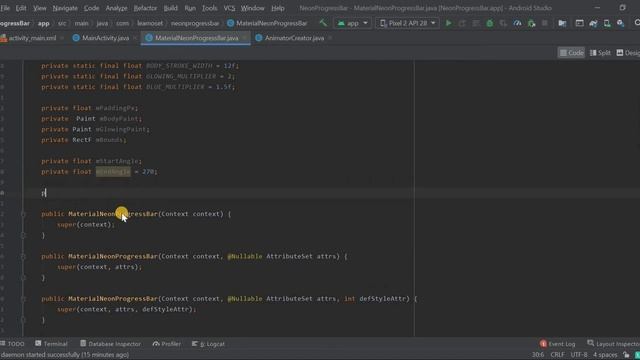Open the Edit menu
Image resolution: width=640 pixels, height=360 pixels.
[21, 8]
